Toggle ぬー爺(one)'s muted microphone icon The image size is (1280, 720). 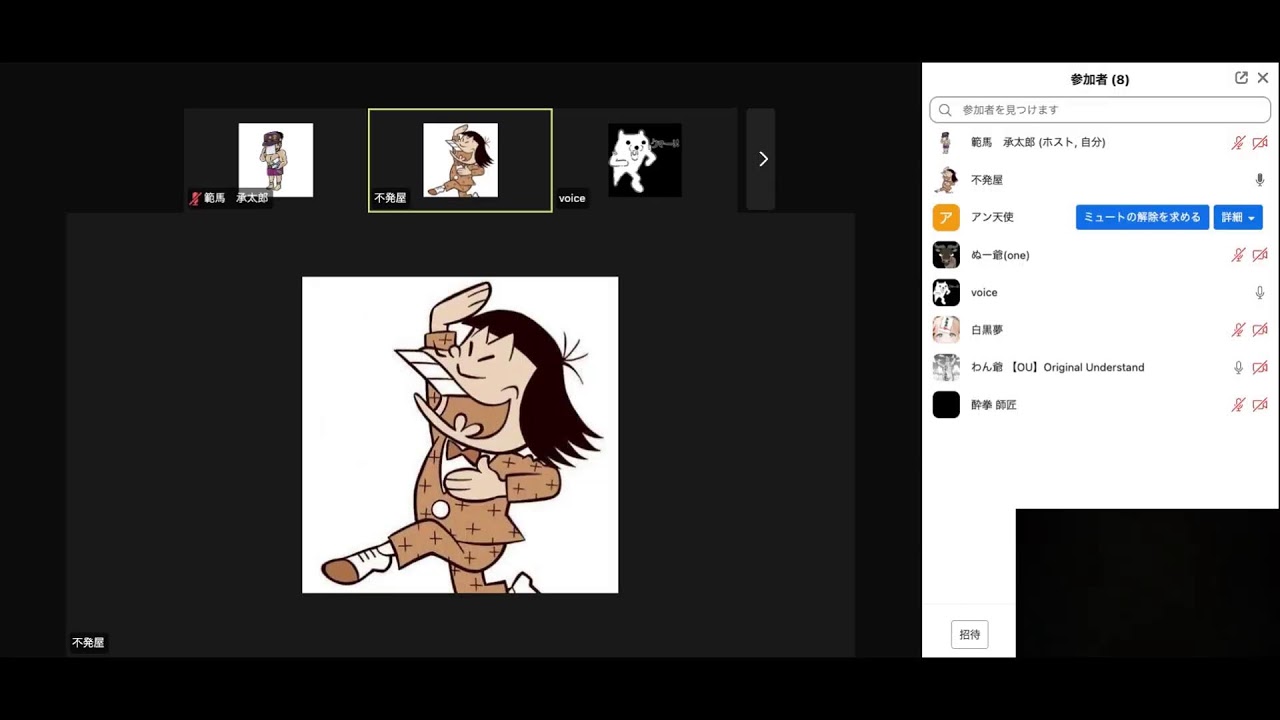[1238, 255]
